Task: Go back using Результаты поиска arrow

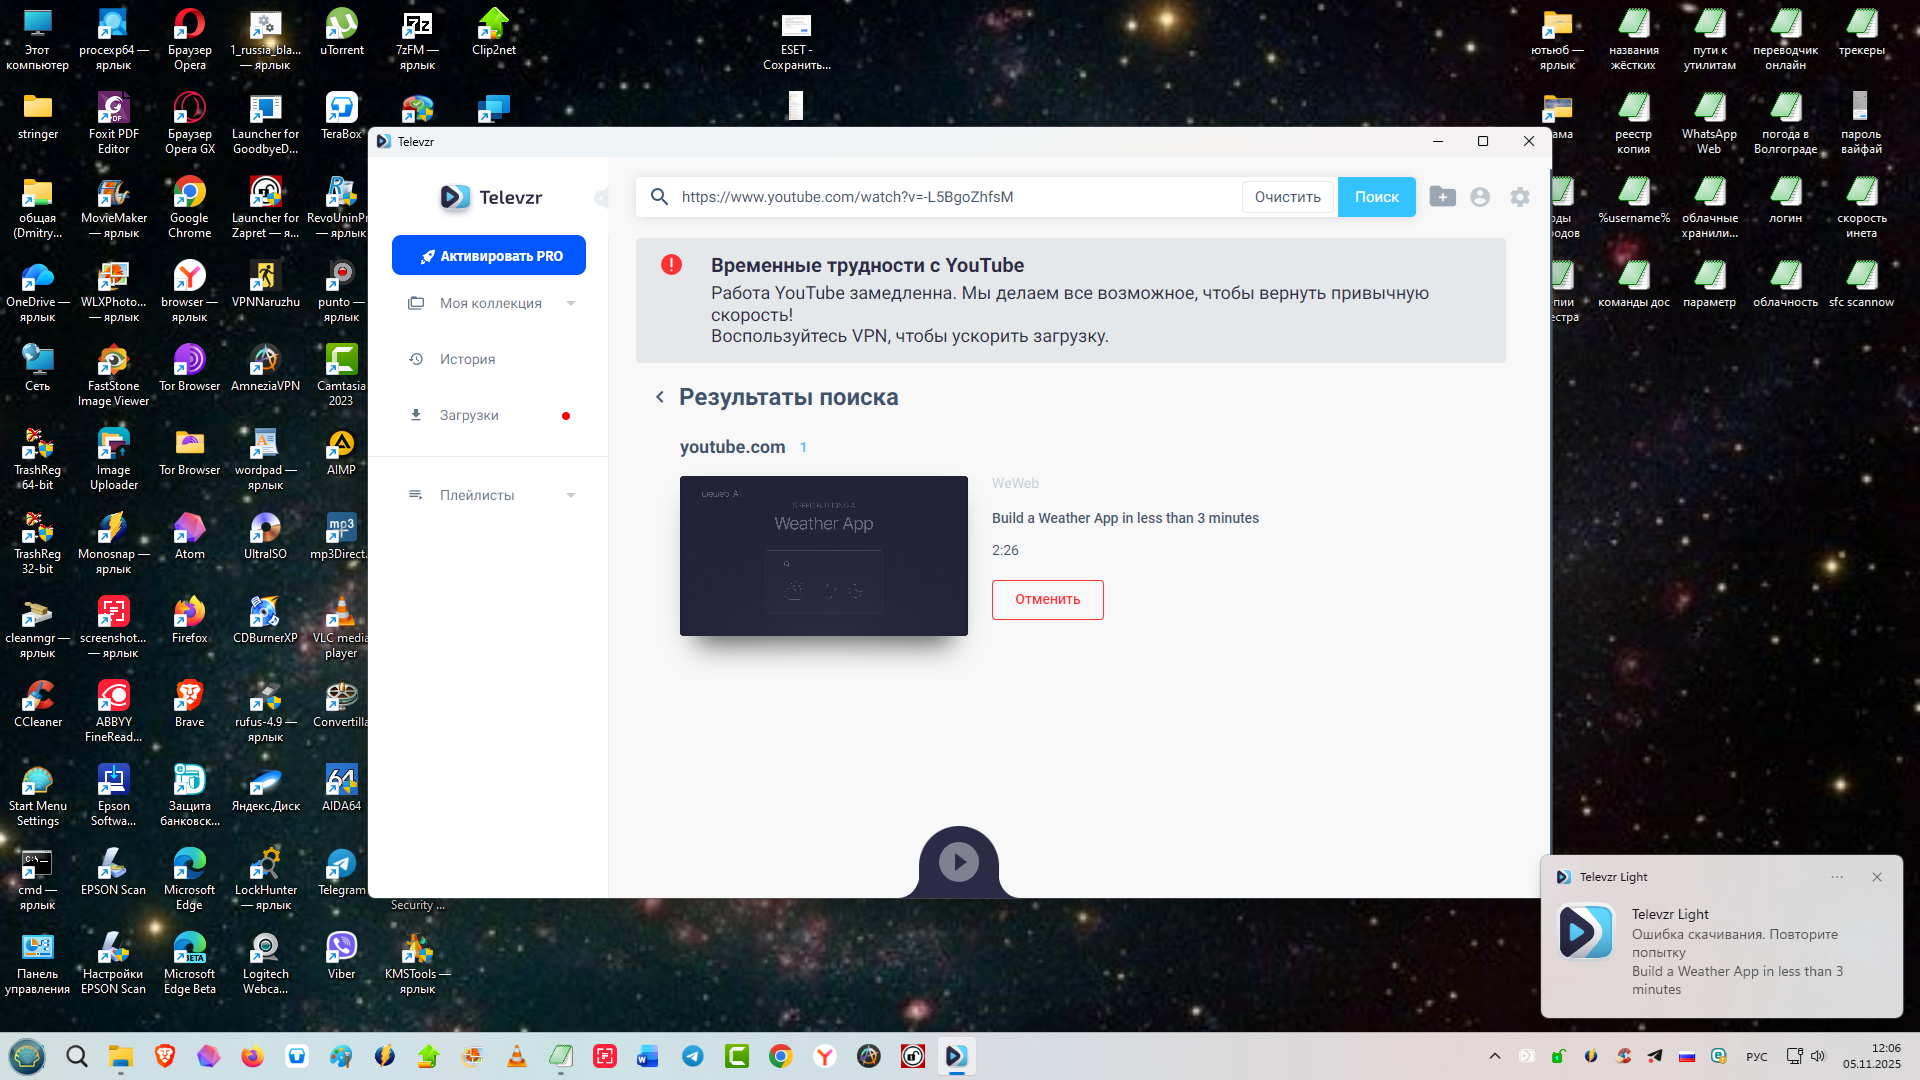Action: [660, 397]
